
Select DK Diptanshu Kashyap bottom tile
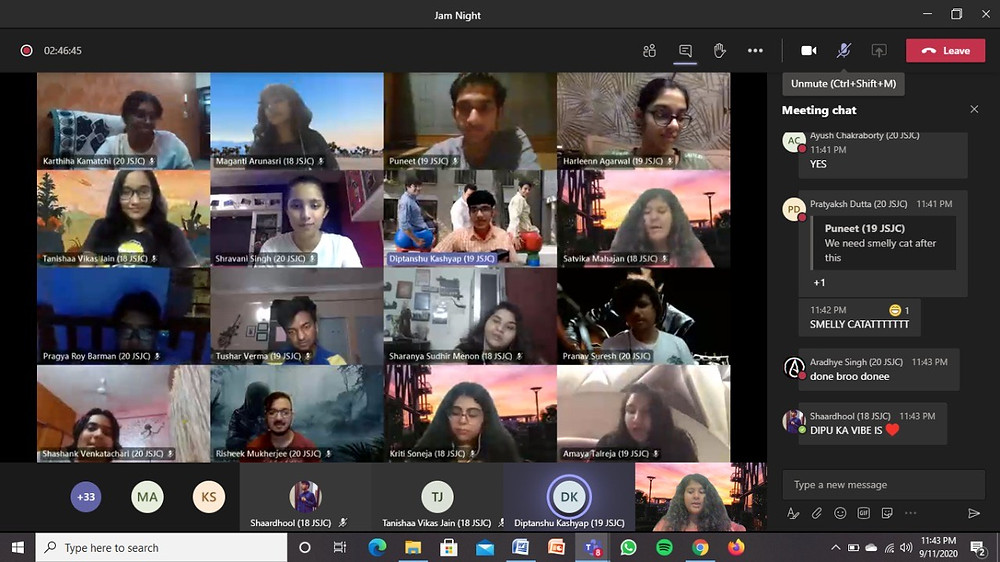point(569,498)
